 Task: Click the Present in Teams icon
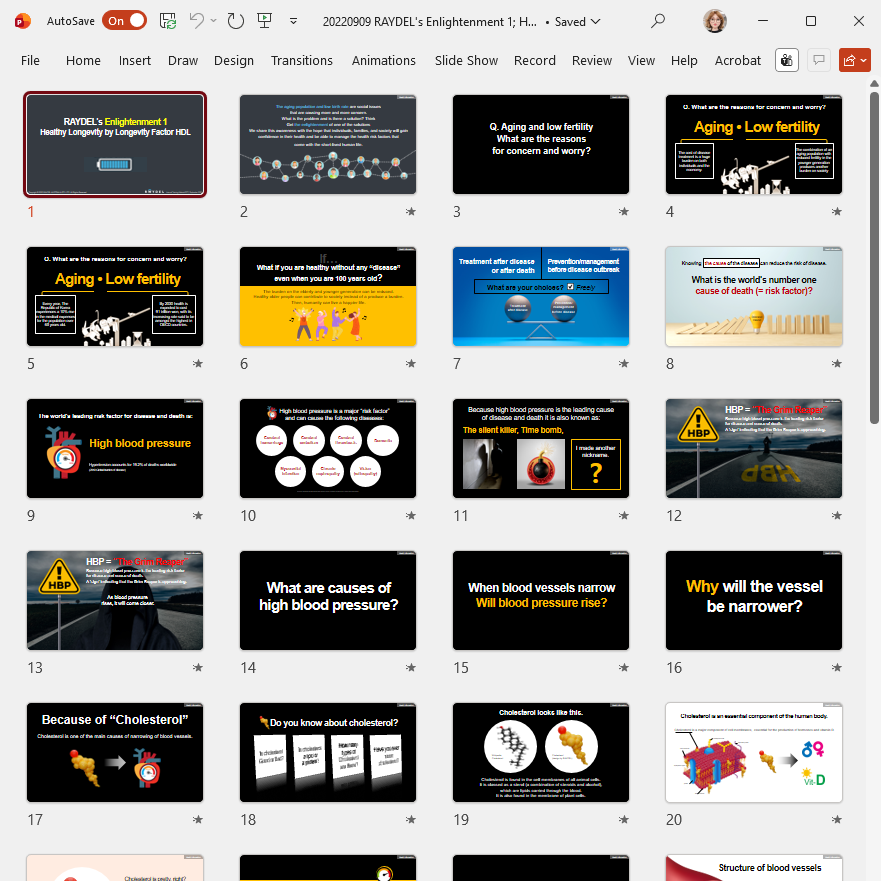point(787,60)
